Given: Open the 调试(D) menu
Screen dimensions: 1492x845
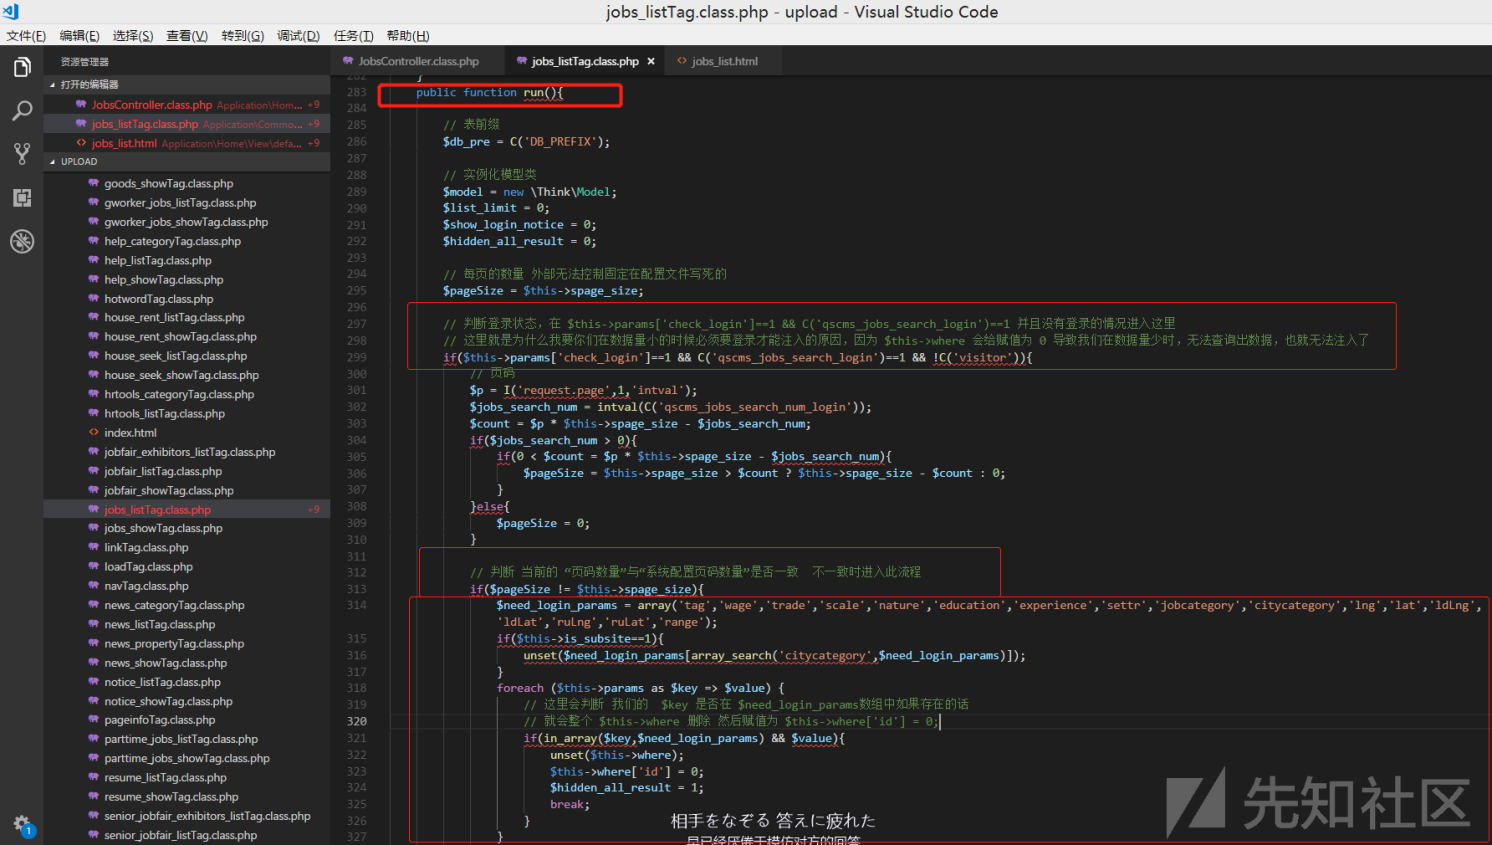Looking at the screenshot, I should [298, 36].
